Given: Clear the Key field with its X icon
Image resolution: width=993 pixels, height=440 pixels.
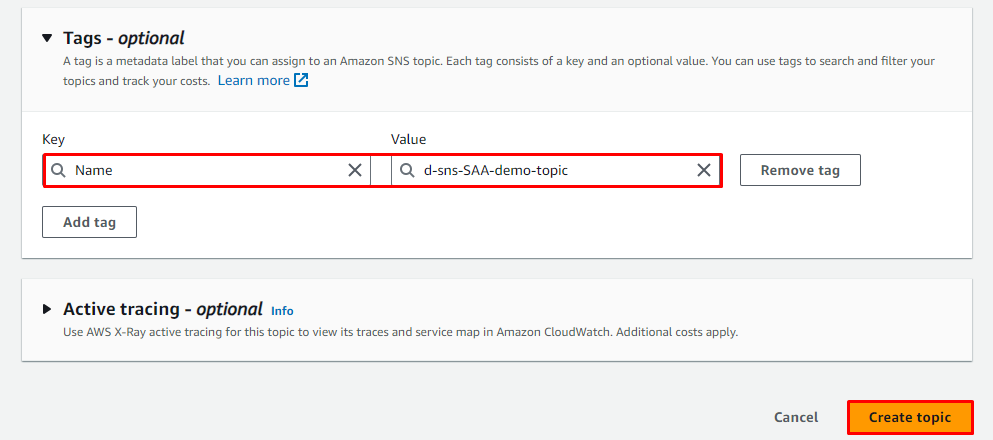Looking at the screenshot, I should 355,170.
